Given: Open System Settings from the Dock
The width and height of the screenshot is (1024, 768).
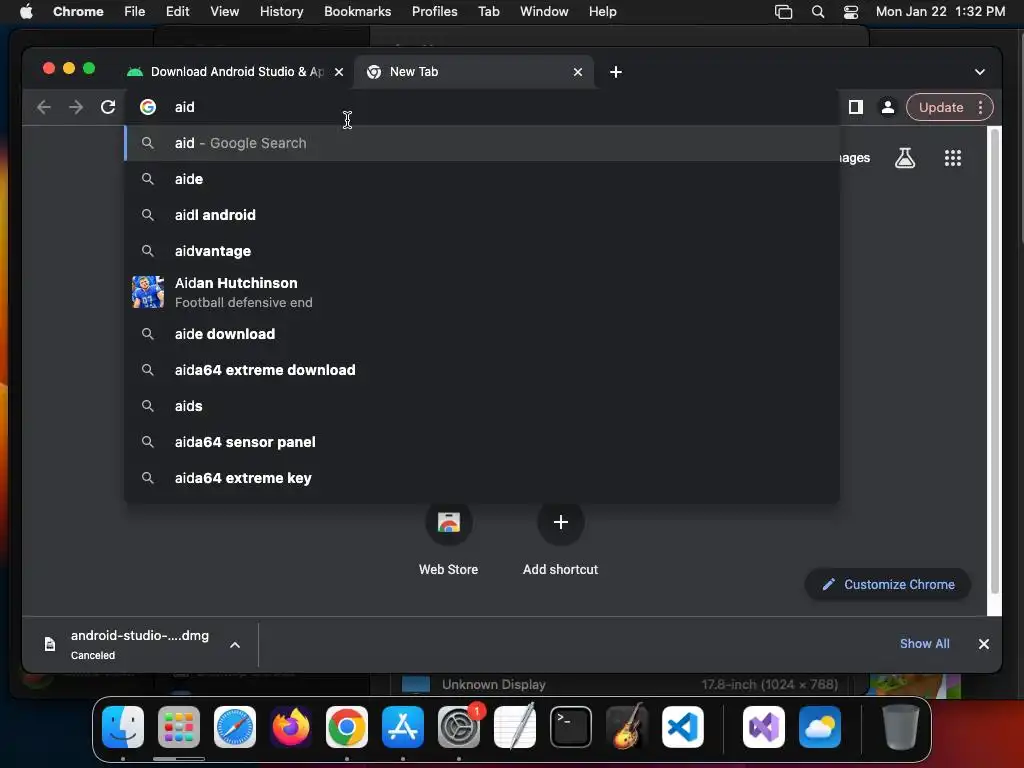Looking at the screenshot, I should point(458,727).
